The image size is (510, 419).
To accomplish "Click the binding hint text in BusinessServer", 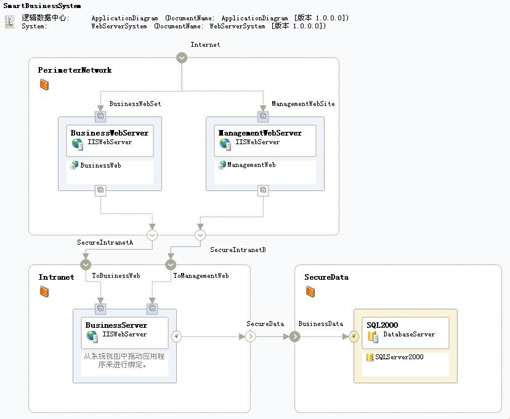I will [x=124, y=361].
